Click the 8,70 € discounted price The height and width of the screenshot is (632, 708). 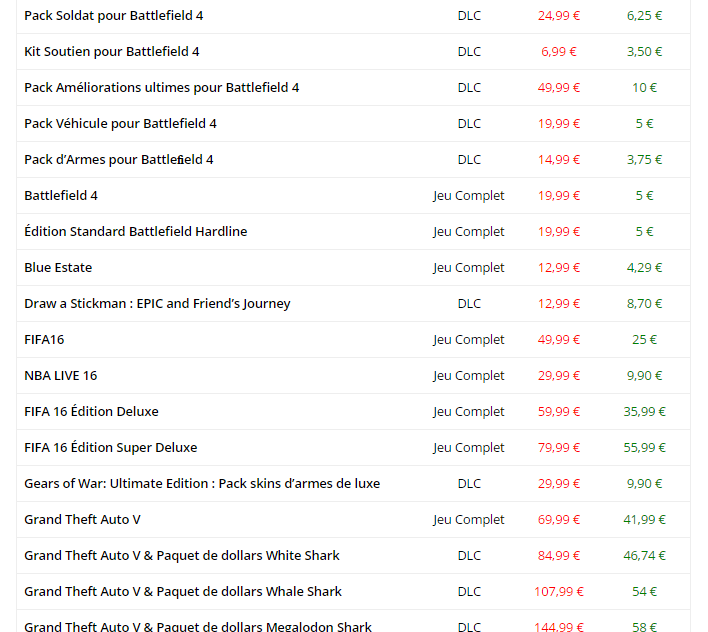(x=644, y=304)
